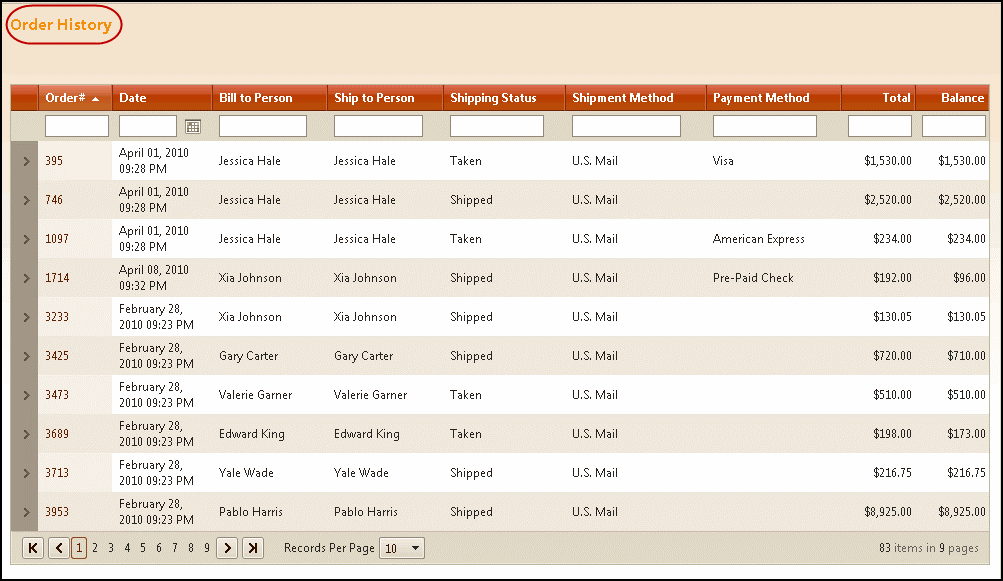Go to the previous page of results
This screenshot has height=581, width=1003.
pos(59,548)
